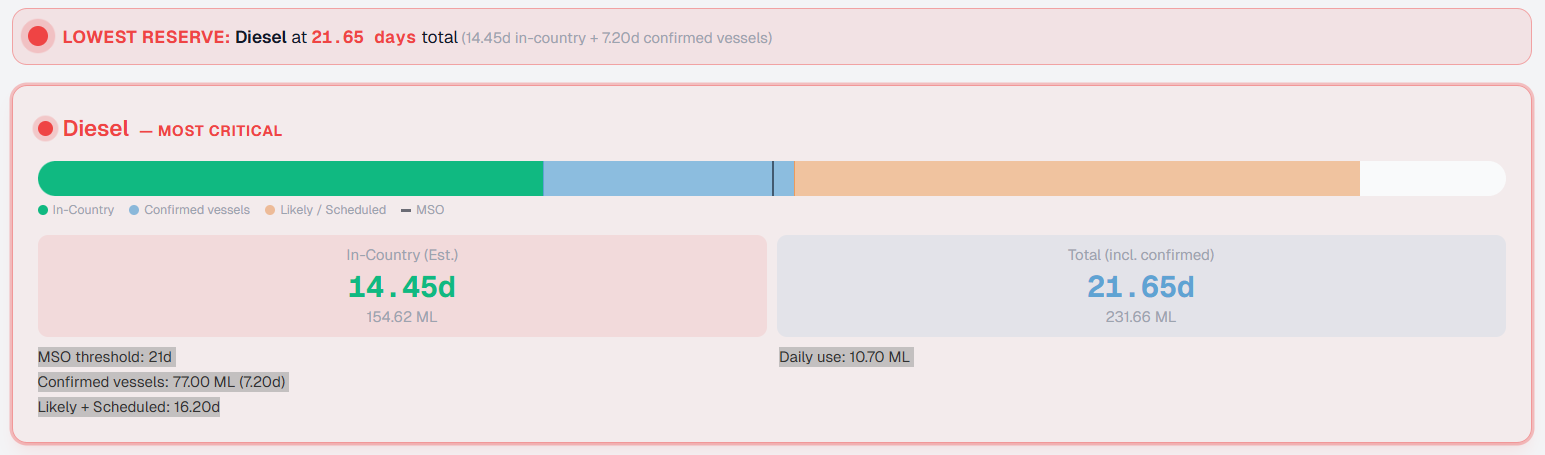Select the 'Confirmed vessels: 77.00 ML' line
1545x455 pixels.
pos(163,382)
